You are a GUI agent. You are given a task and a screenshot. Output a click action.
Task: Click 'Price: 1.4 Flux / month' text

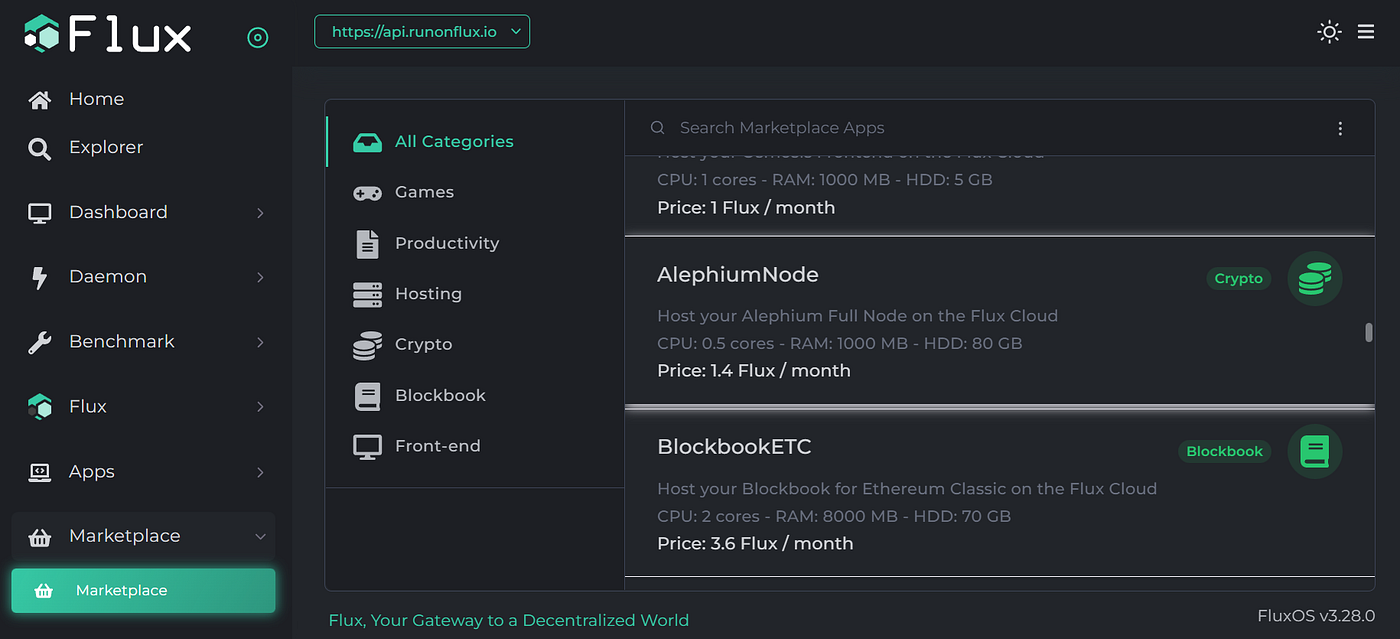[x=754, y=370]
